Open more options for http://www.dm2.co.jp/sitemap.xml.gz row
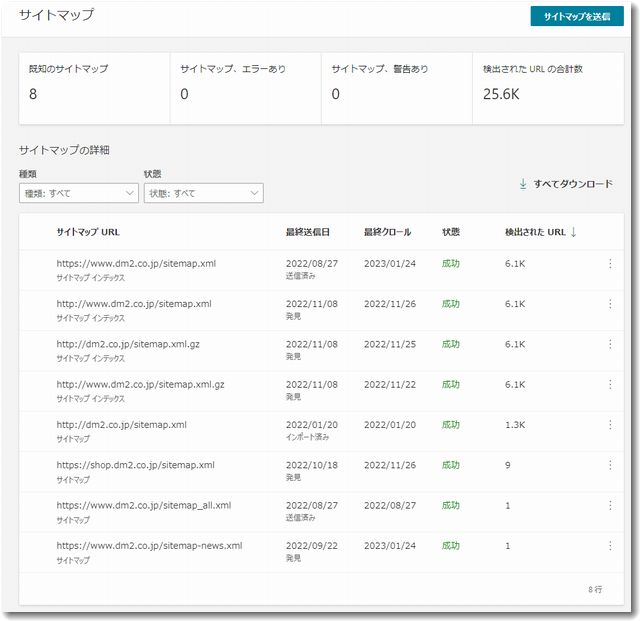The image size is (640, 621). pos(609,384)
